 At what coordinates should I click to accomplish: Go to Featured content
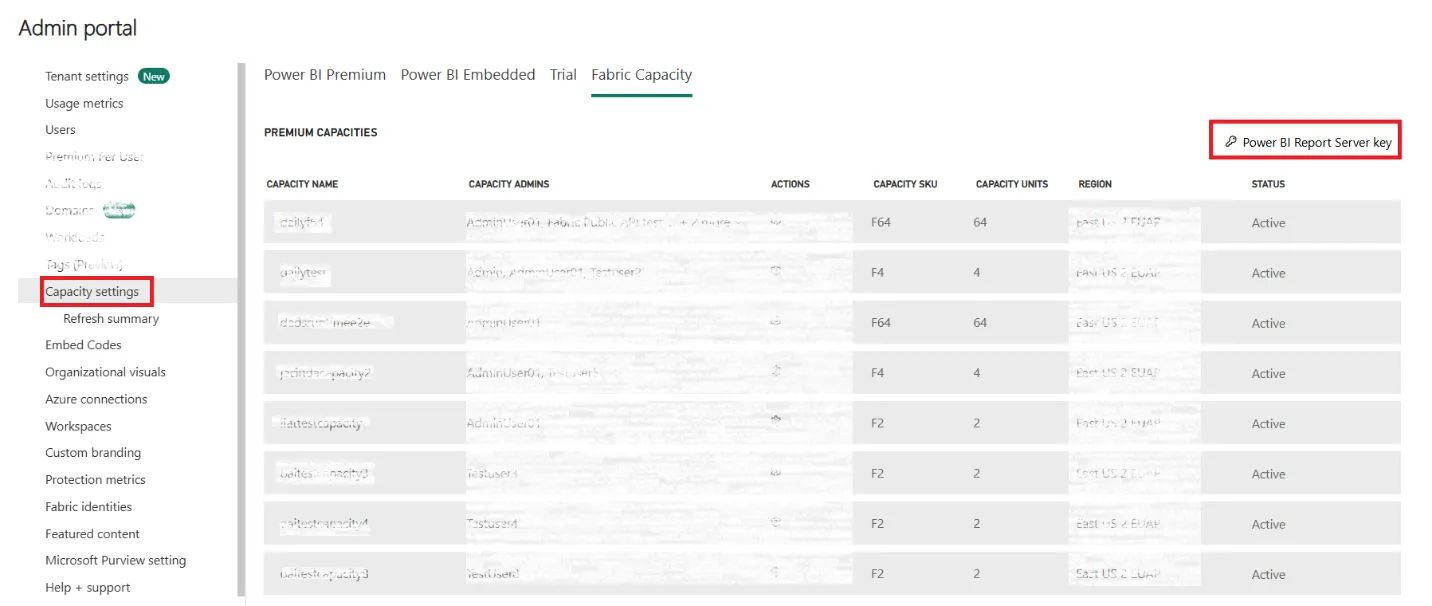point(92,534)
